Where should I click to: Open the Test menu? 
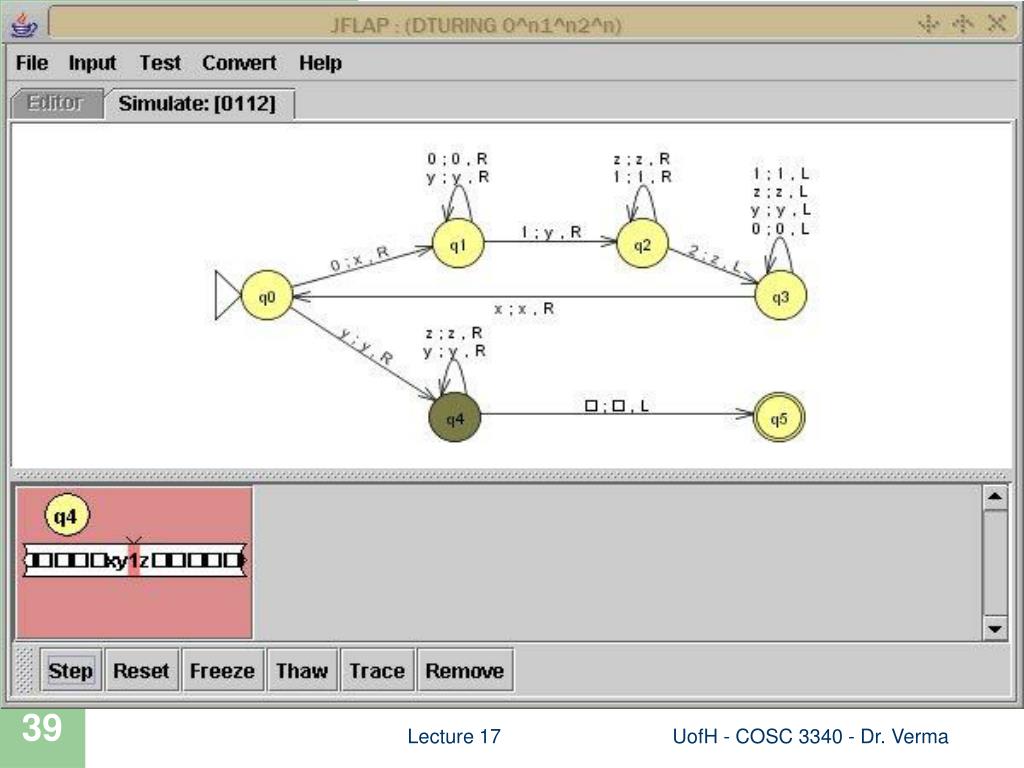coord(160,63)
